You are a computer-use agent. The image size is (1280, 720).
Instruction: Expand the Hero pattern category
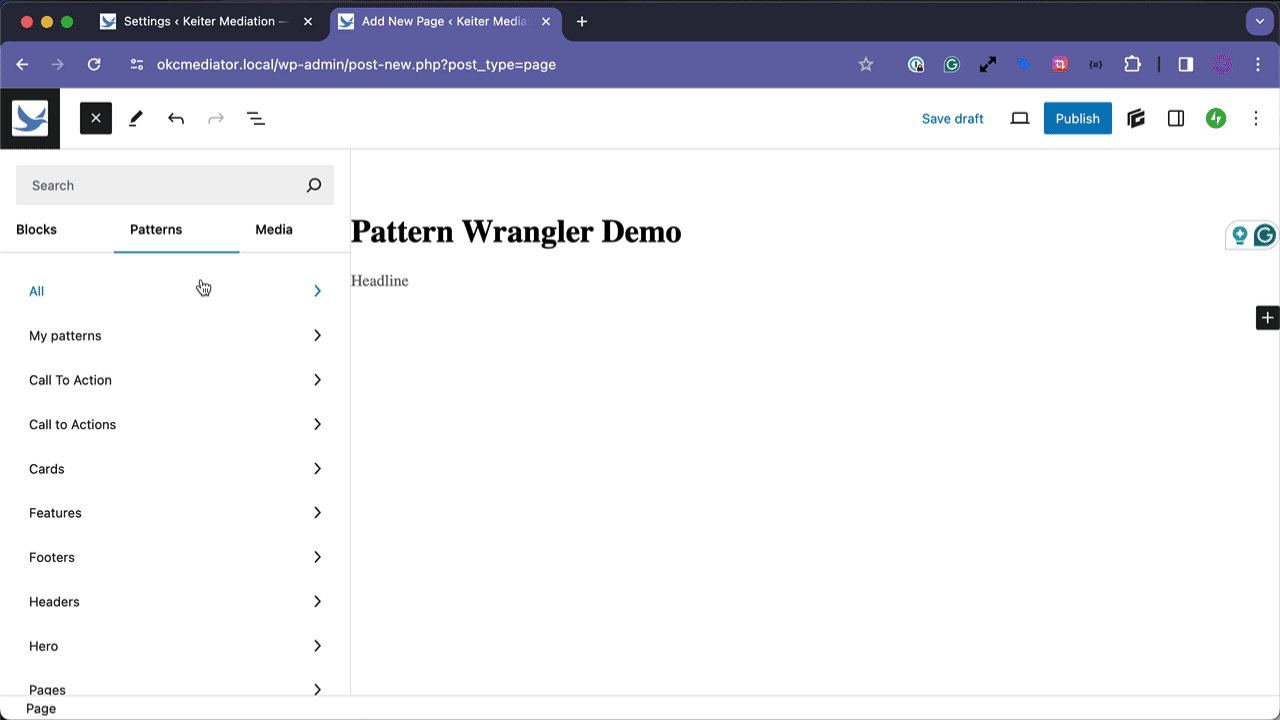175,646
